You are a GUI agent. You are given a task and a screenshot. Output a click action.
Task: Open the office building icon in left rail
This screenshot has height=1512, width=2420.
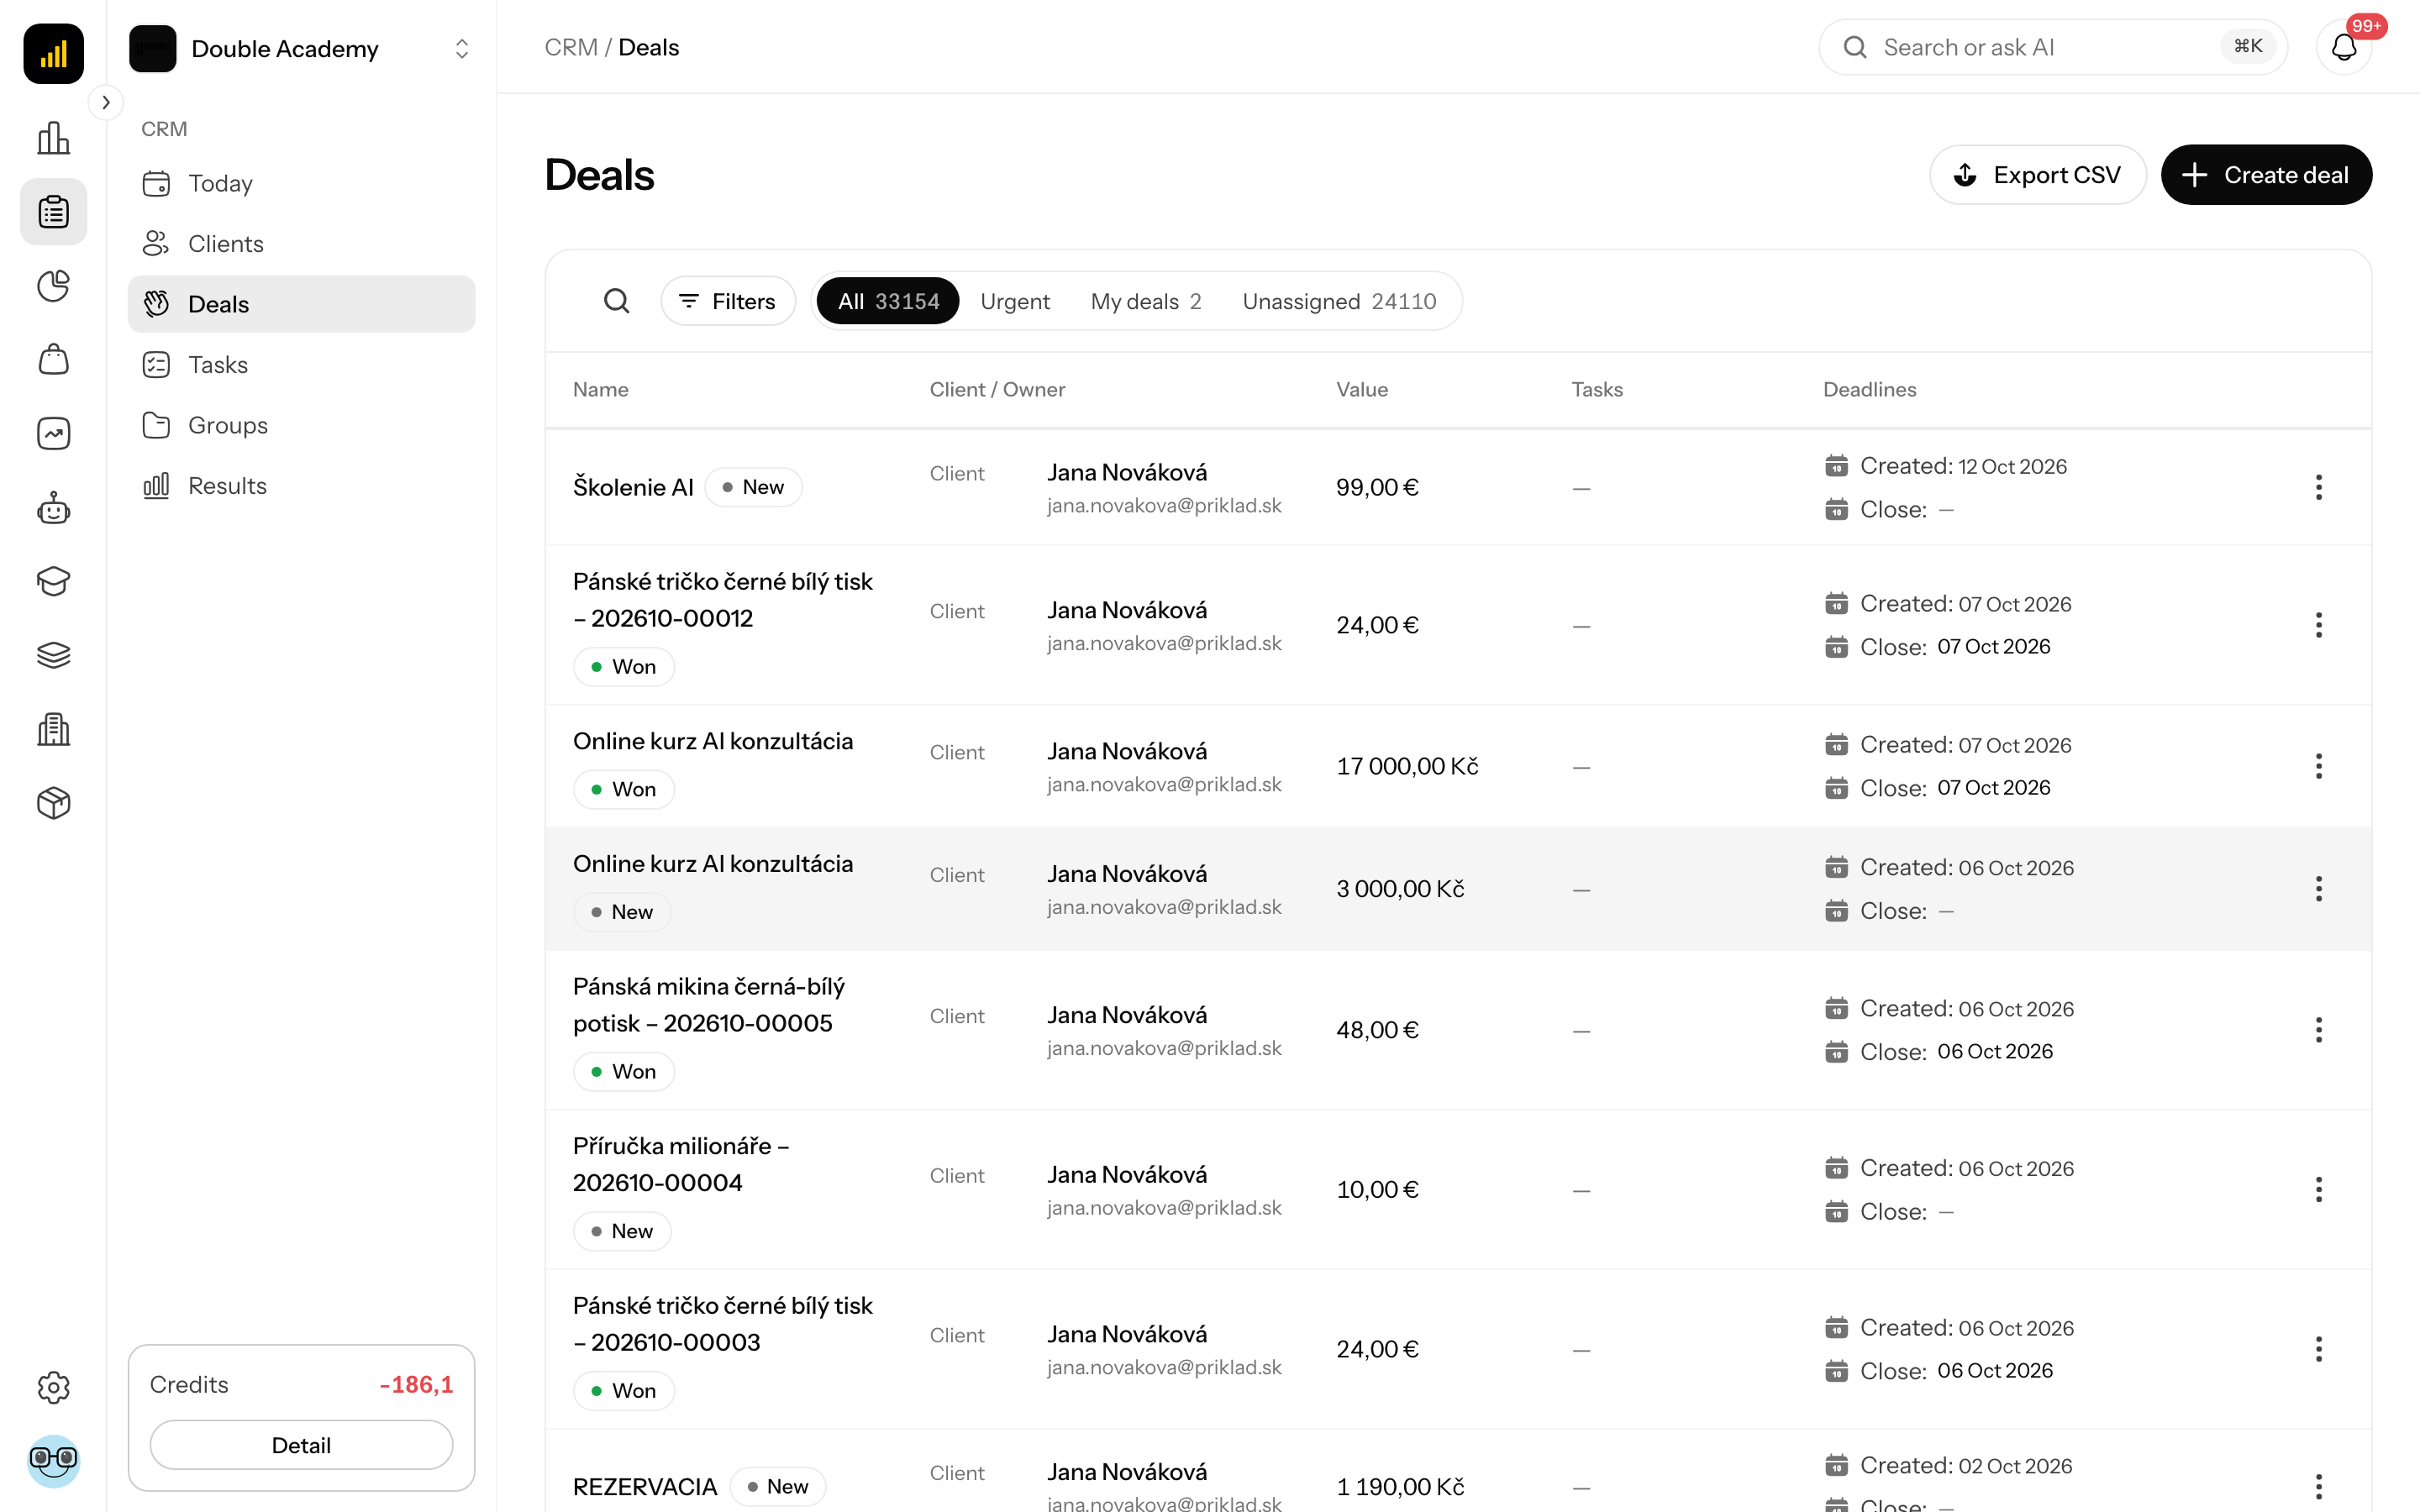pos(53,729)
